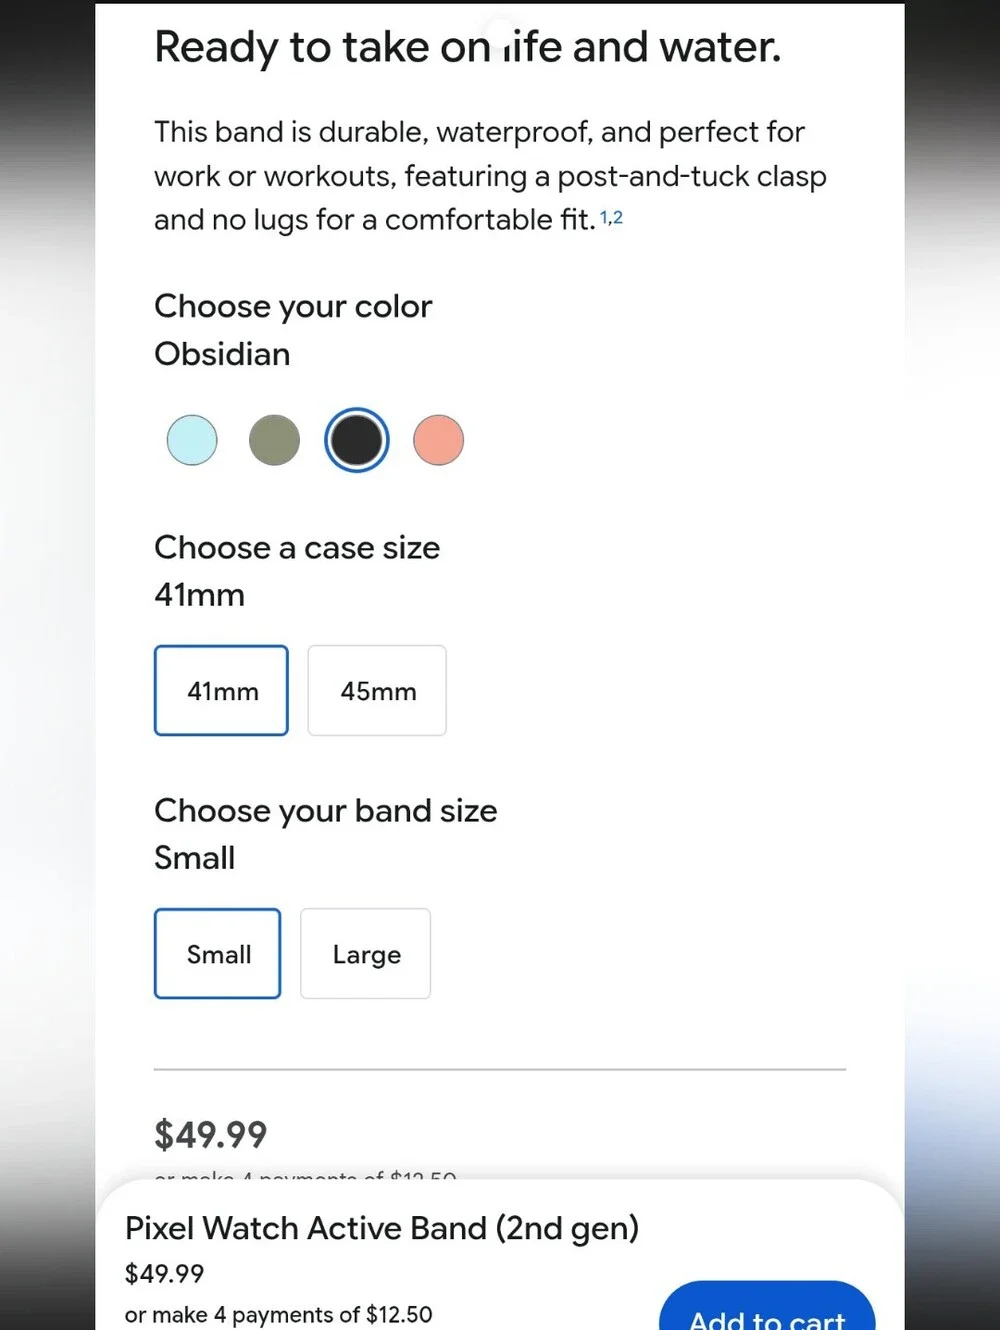This screenshot has height=1330, width=1000.
Task: Click the band description paragraph
Action: pyautogui.click(x=490, y=175)
